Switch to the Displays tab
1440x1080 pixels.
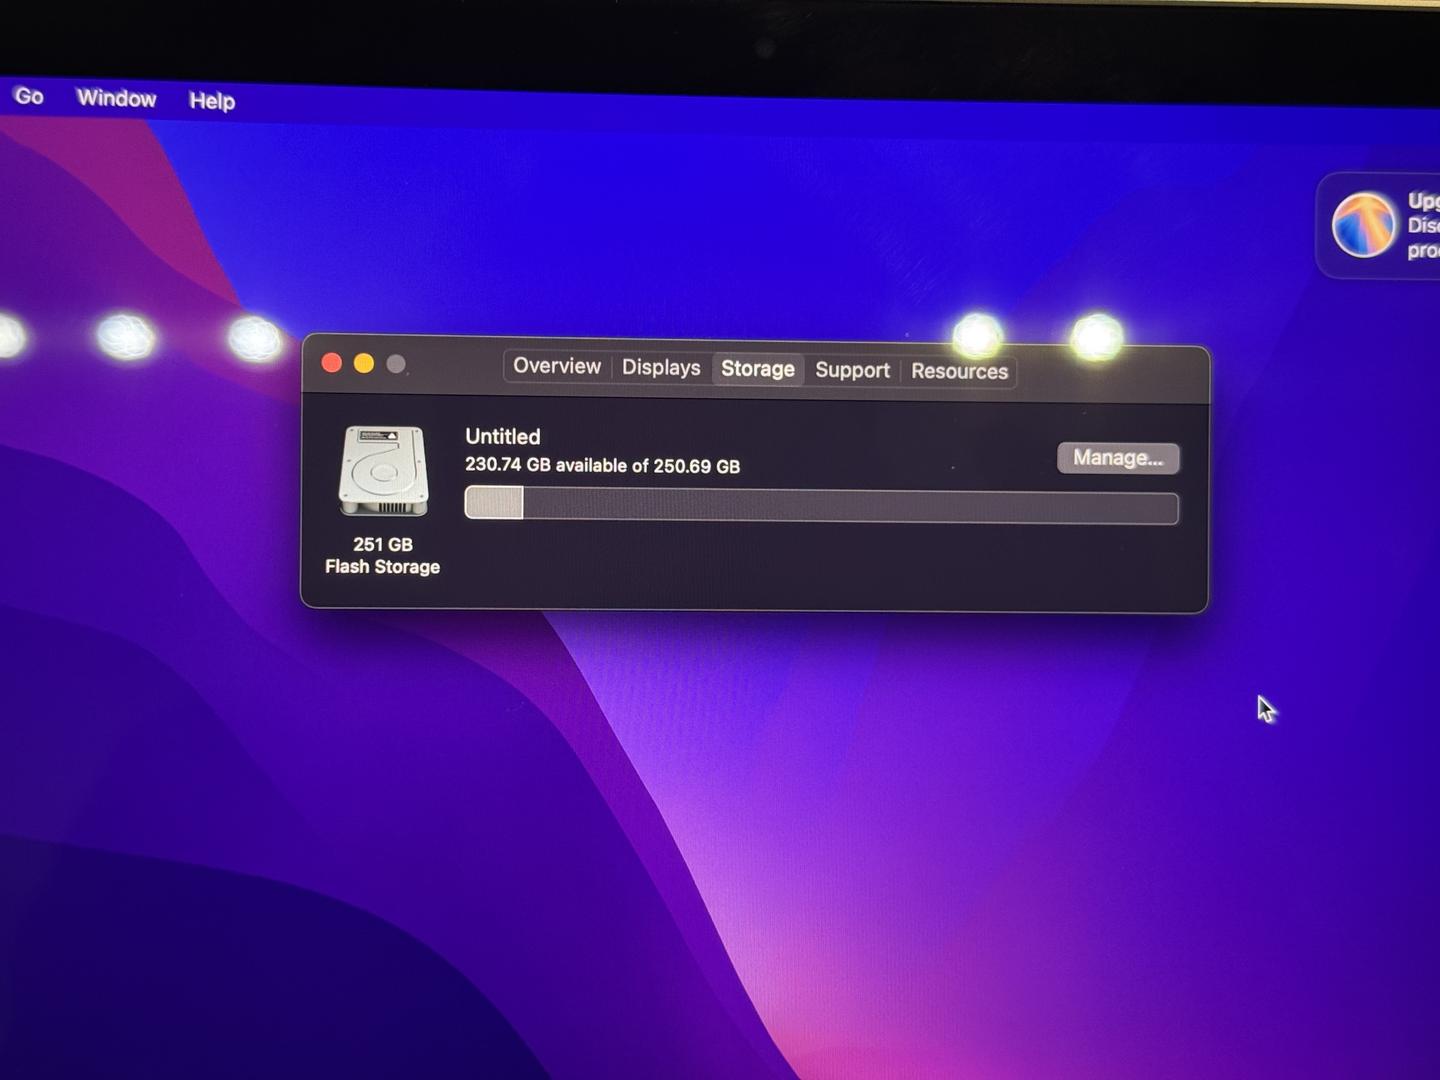click(x=661, y=368)
